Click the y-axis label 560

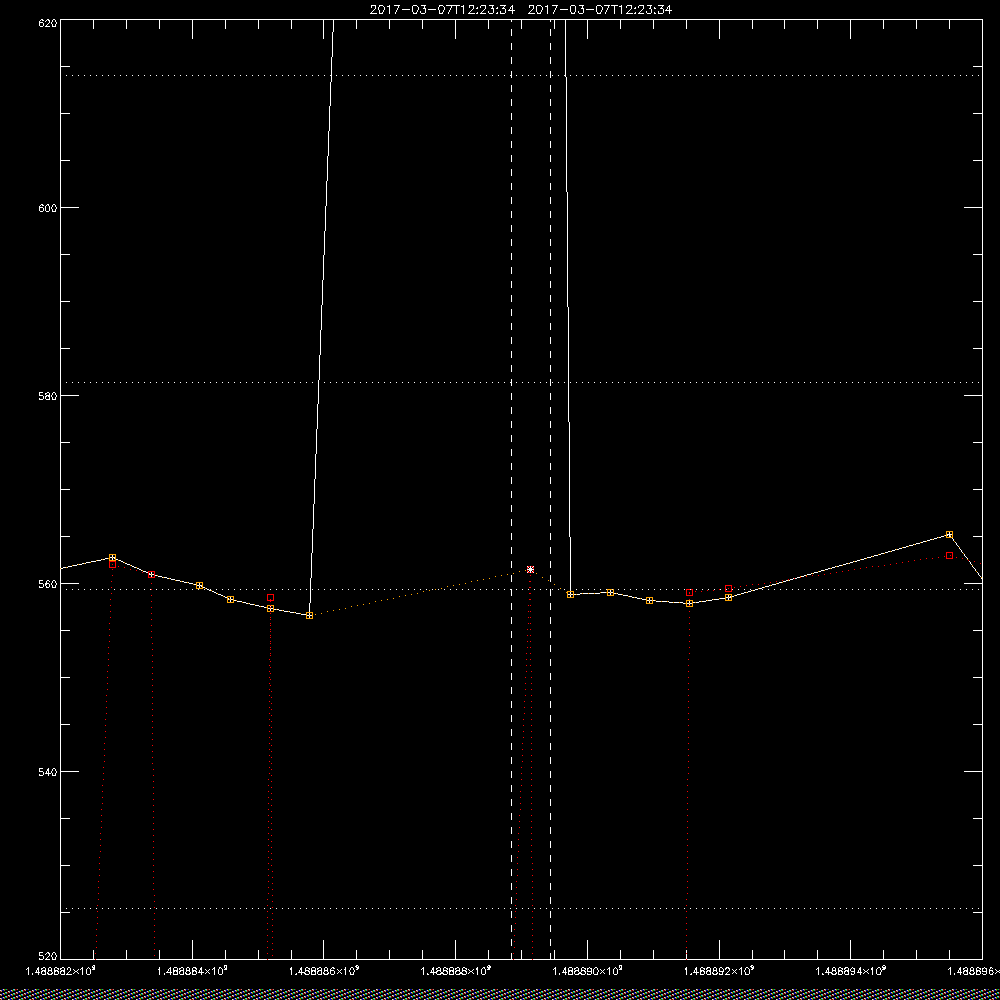tap(48, 584)
